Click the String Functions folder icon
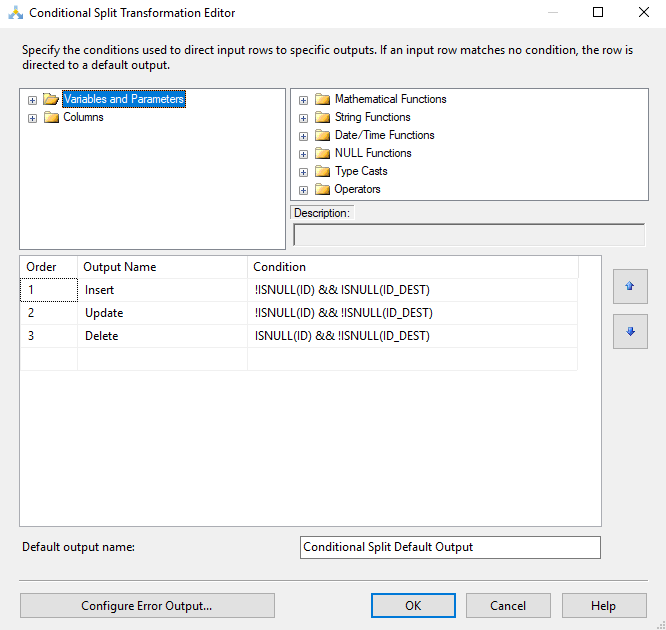The width and height of the screenshot is (666, 630). (322, 118)
